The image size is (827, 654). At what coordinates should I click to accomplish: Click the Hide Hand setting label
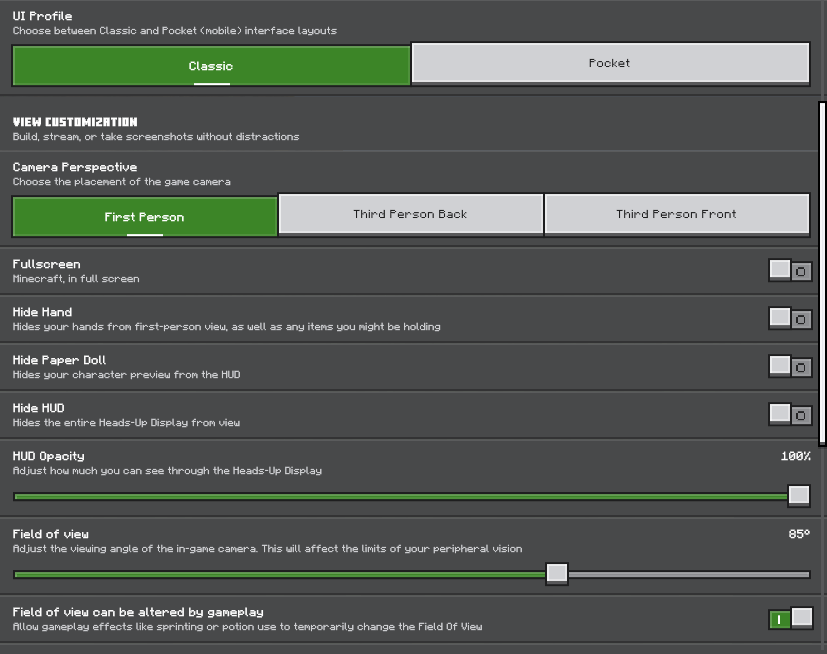[x=42, y=312]
